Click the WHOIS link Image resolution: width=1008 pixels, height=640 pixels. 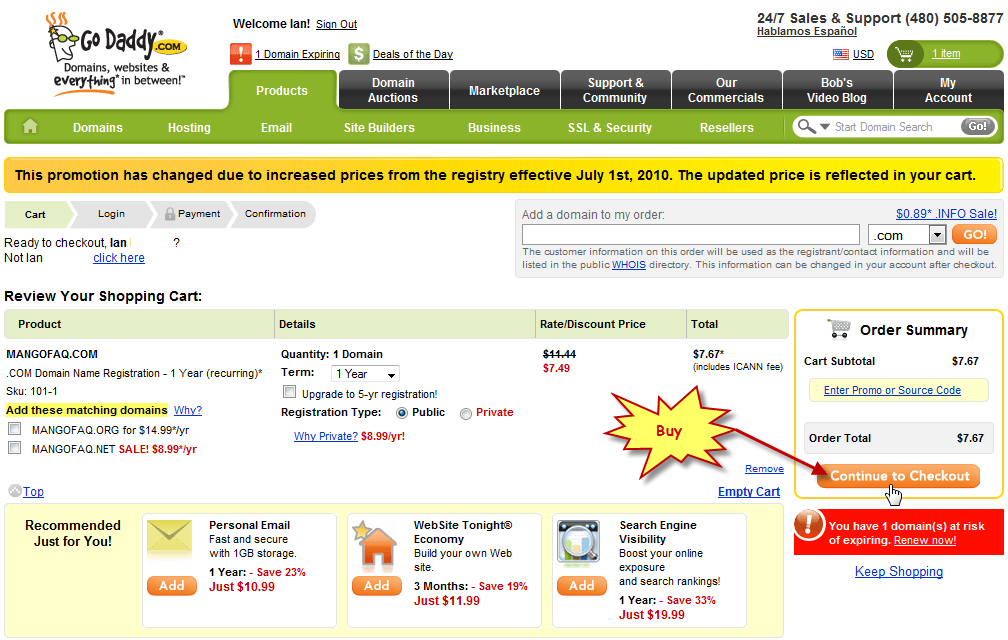tap(629, 265)
